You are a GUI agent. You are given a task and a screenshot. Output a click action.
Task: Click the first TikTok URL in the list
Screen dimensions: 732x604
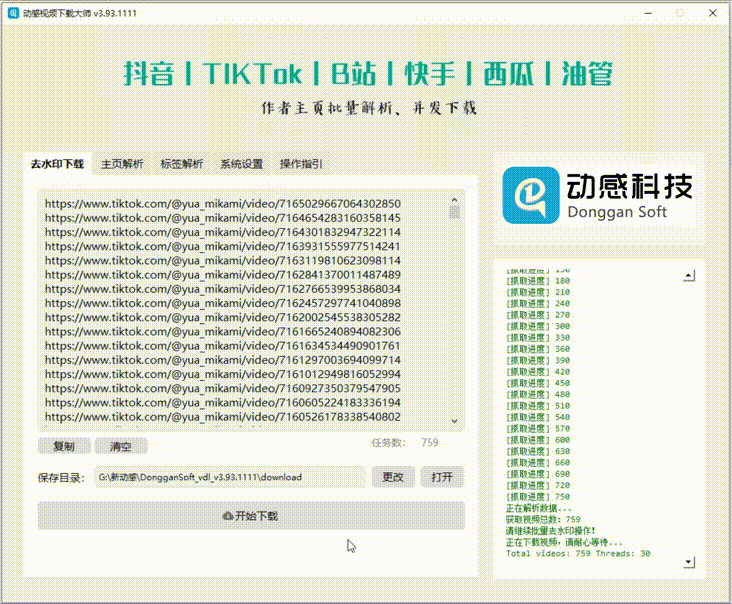(222, 203)
